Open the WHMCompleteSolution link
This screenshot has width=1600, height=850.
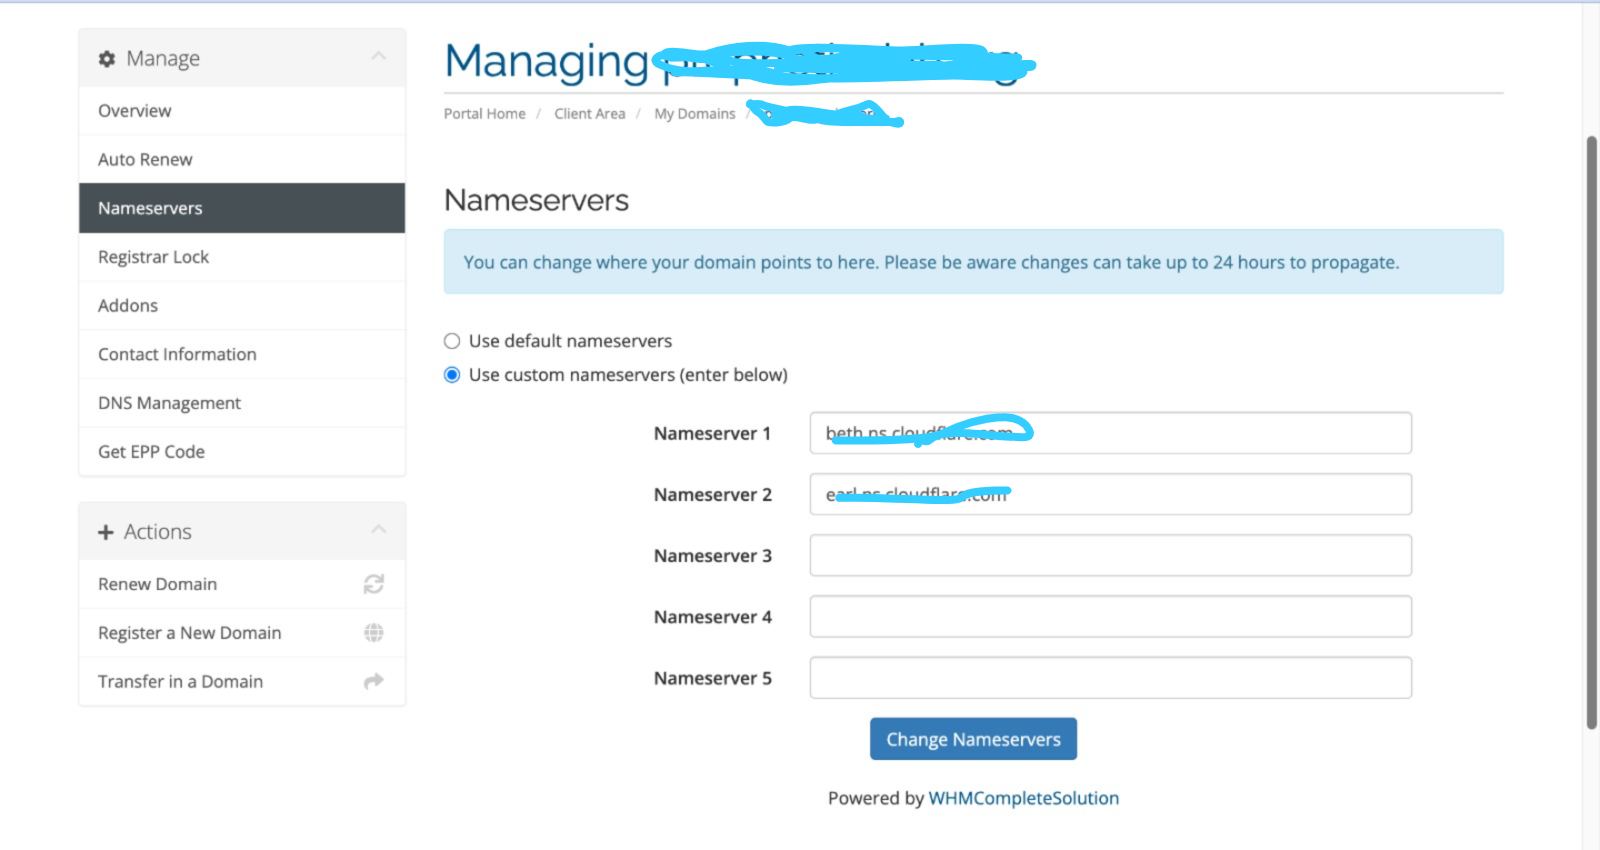[1023, 798]
